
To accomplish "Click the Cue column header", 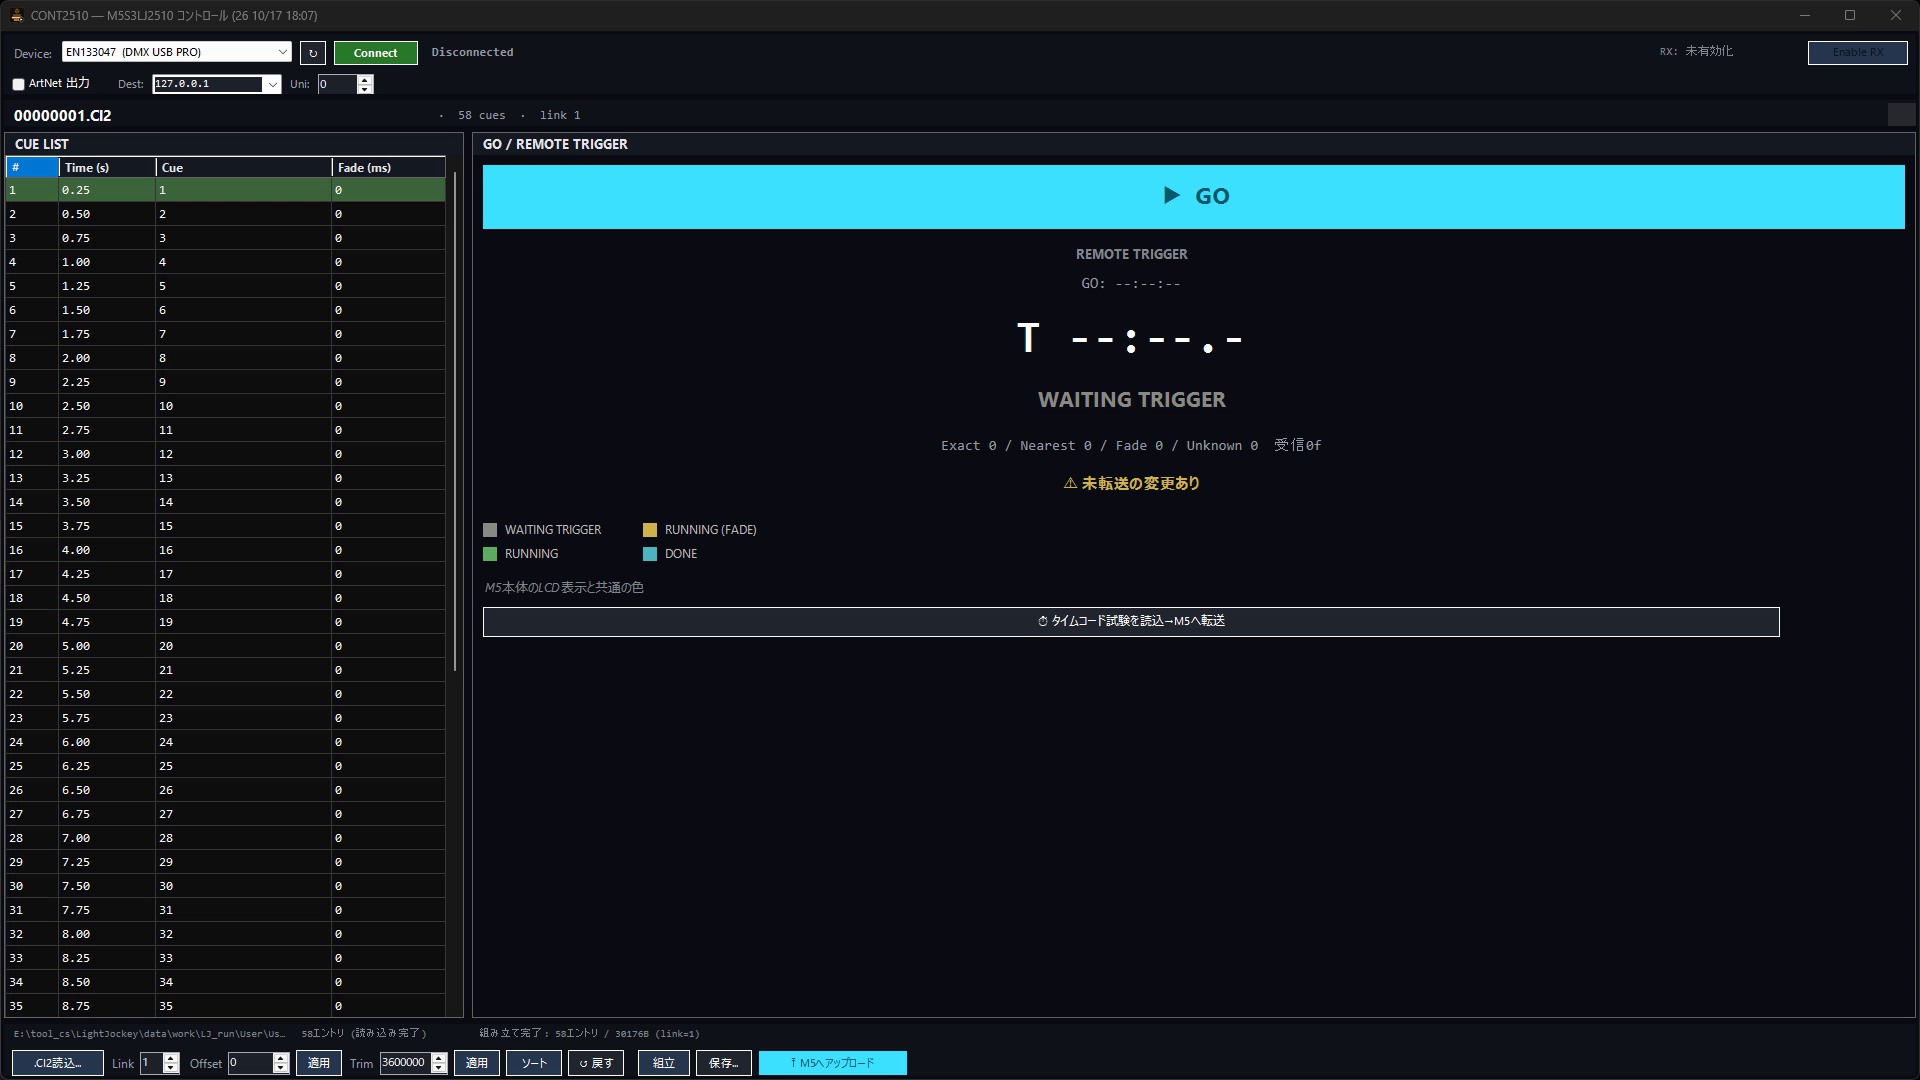I will [244, 167].
